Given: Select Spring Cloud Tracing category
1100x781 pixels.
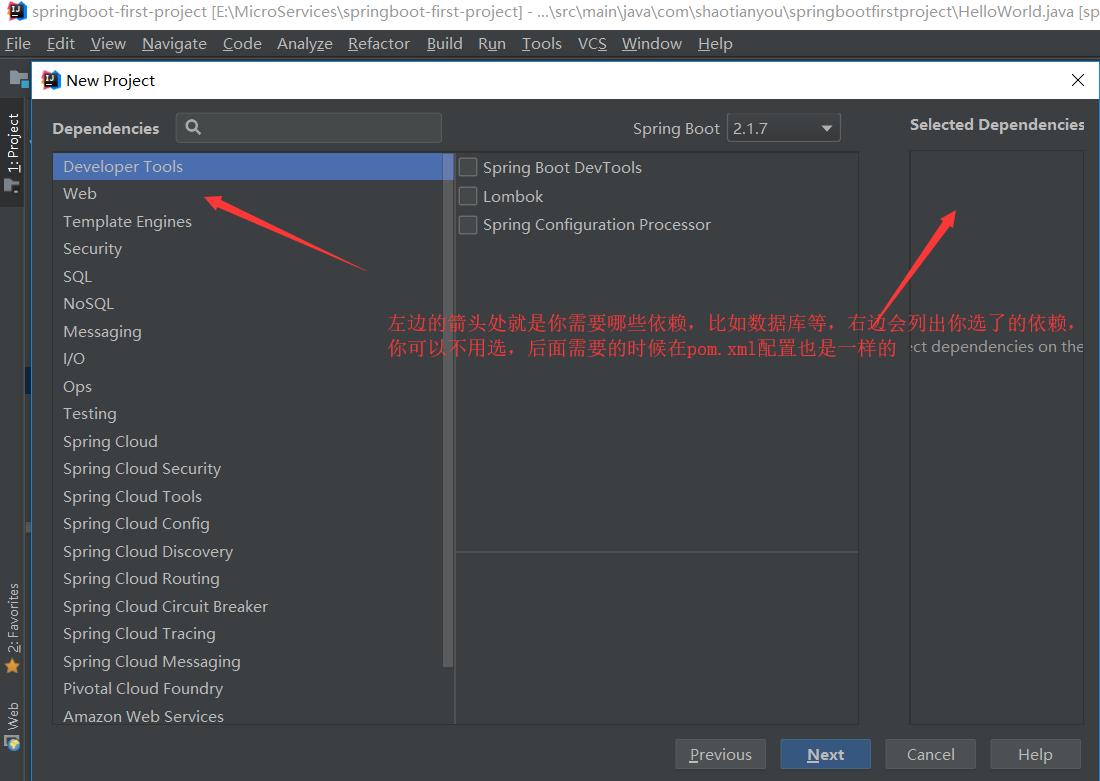Looking at the screenshot, I should point(248,634).
